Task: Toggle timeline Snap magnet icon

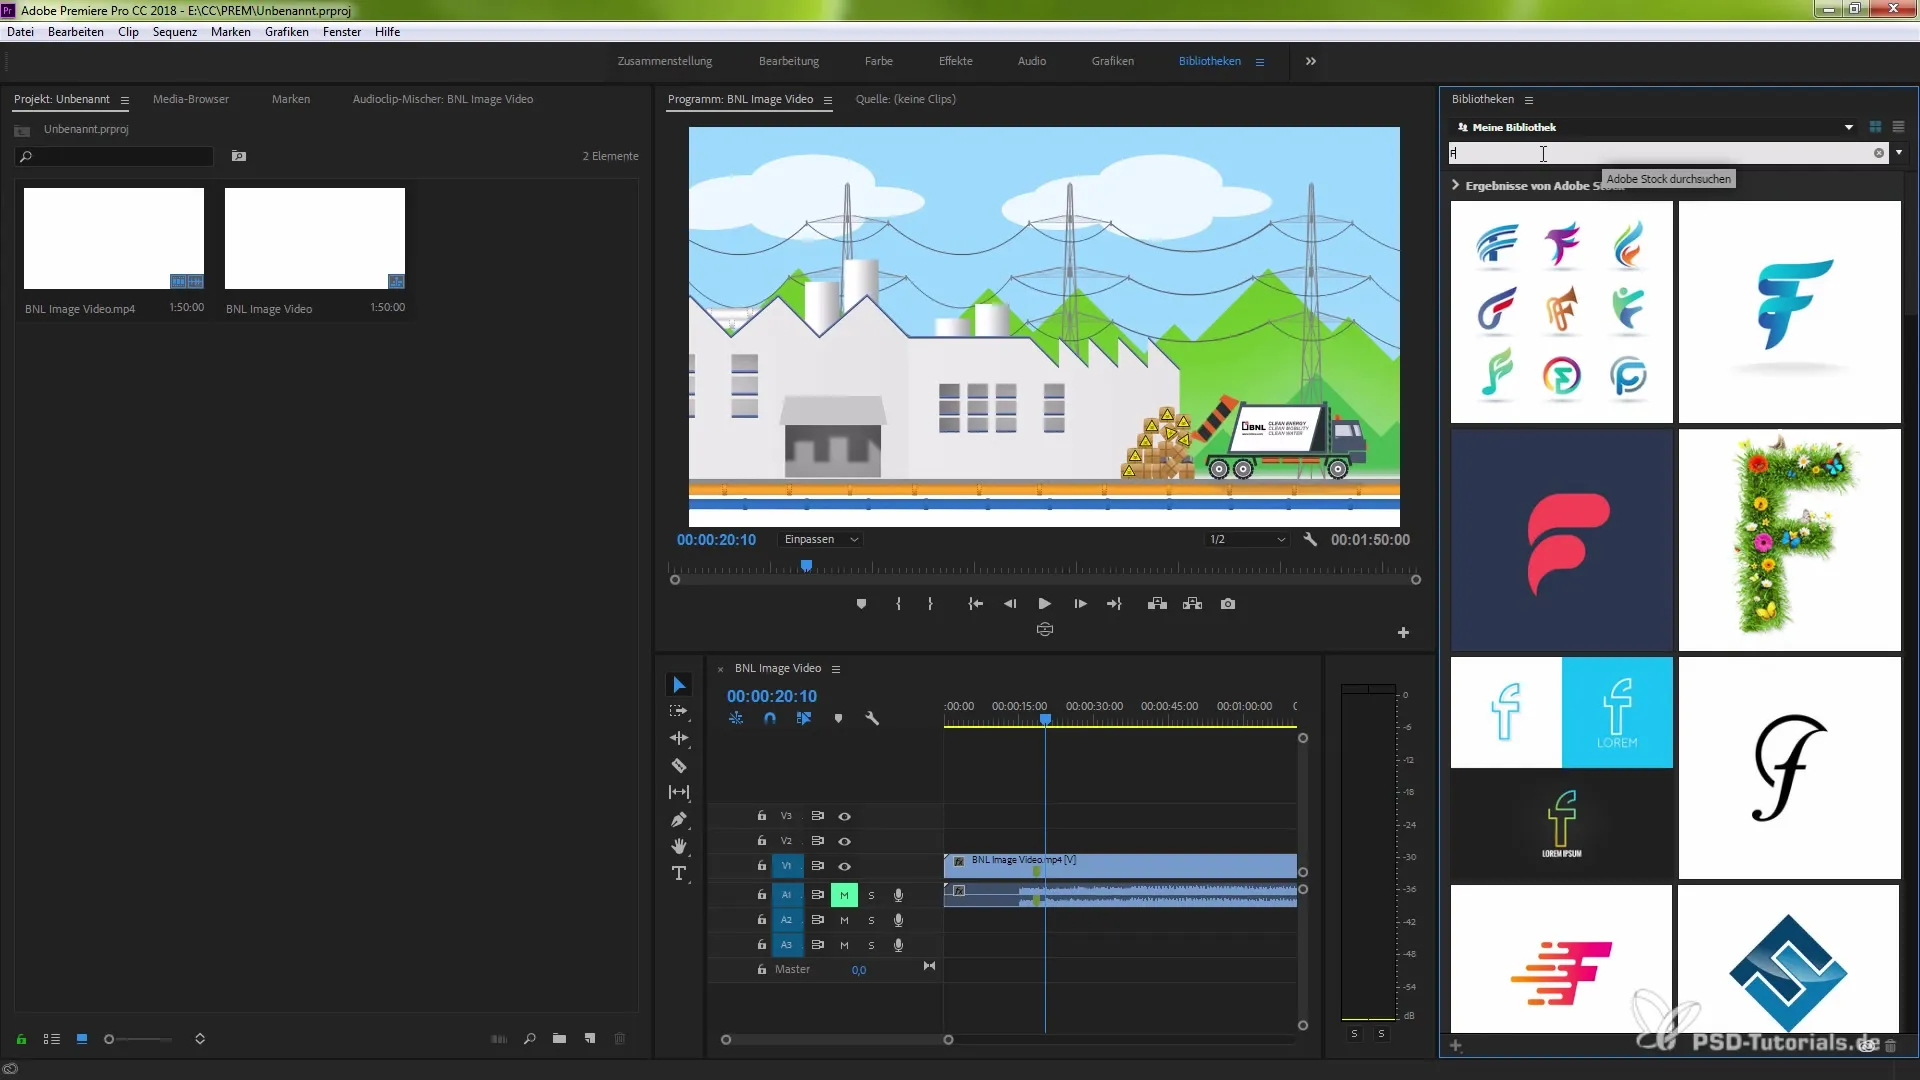Action: pyautogui.click(x=769, y=719)
